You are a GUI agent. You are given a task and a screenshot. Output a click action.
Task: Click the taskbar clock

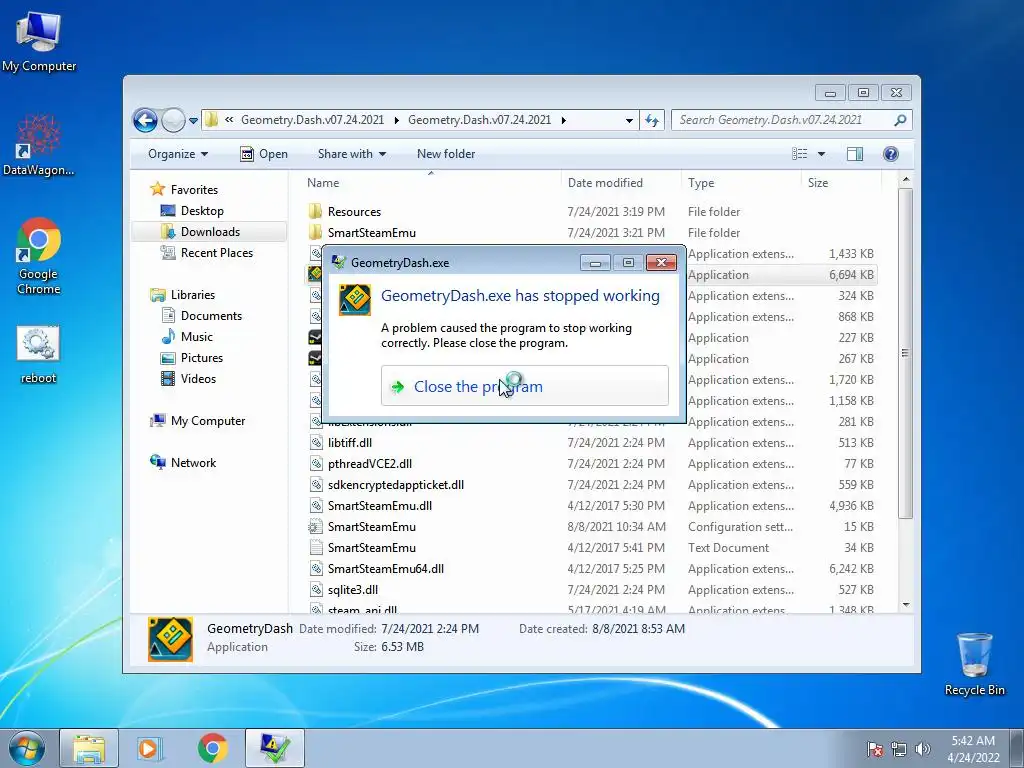973,749
